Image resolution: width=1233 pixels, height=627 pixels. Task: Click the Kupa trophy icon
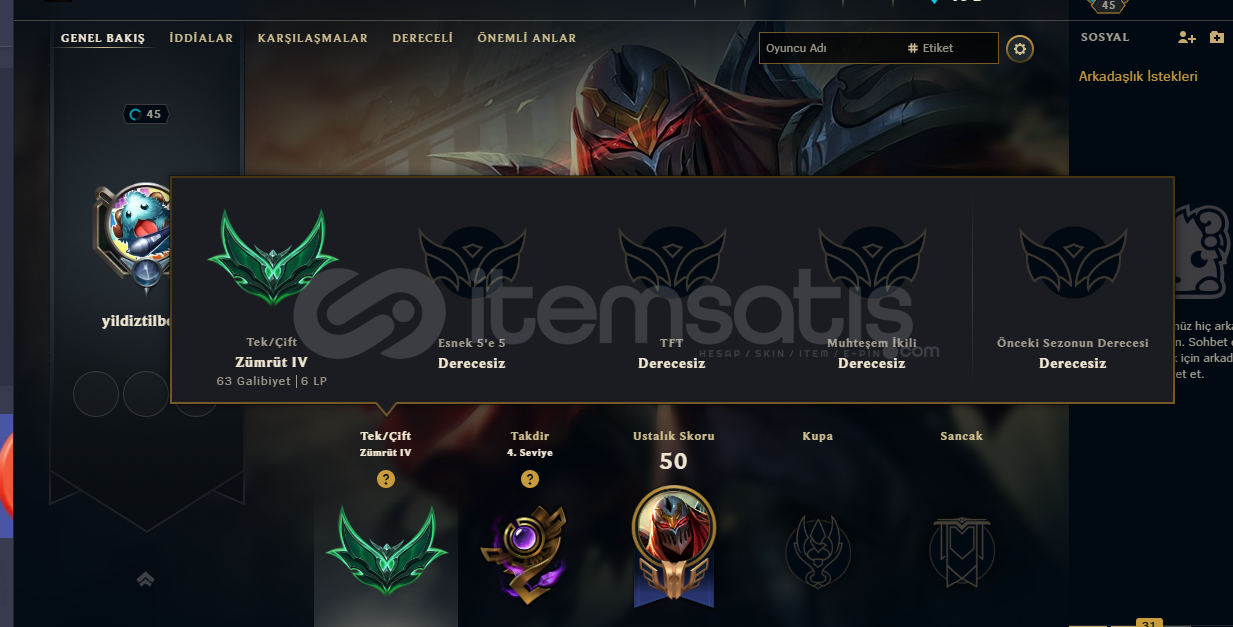[x=818, y=550]
